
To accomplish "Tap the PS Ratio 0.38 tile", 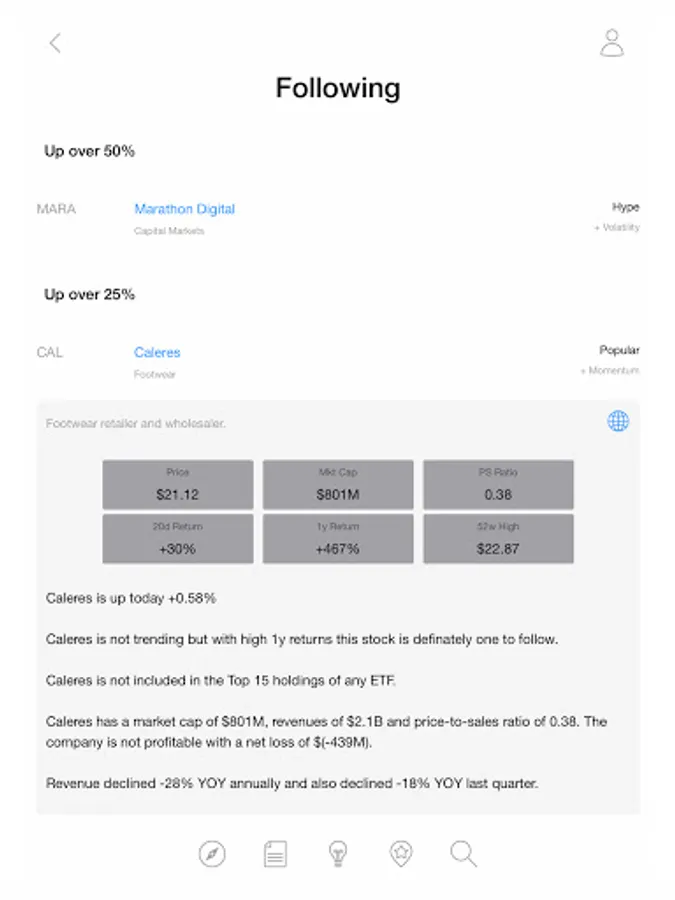I will pyautogui.click(x=498, y=485).
